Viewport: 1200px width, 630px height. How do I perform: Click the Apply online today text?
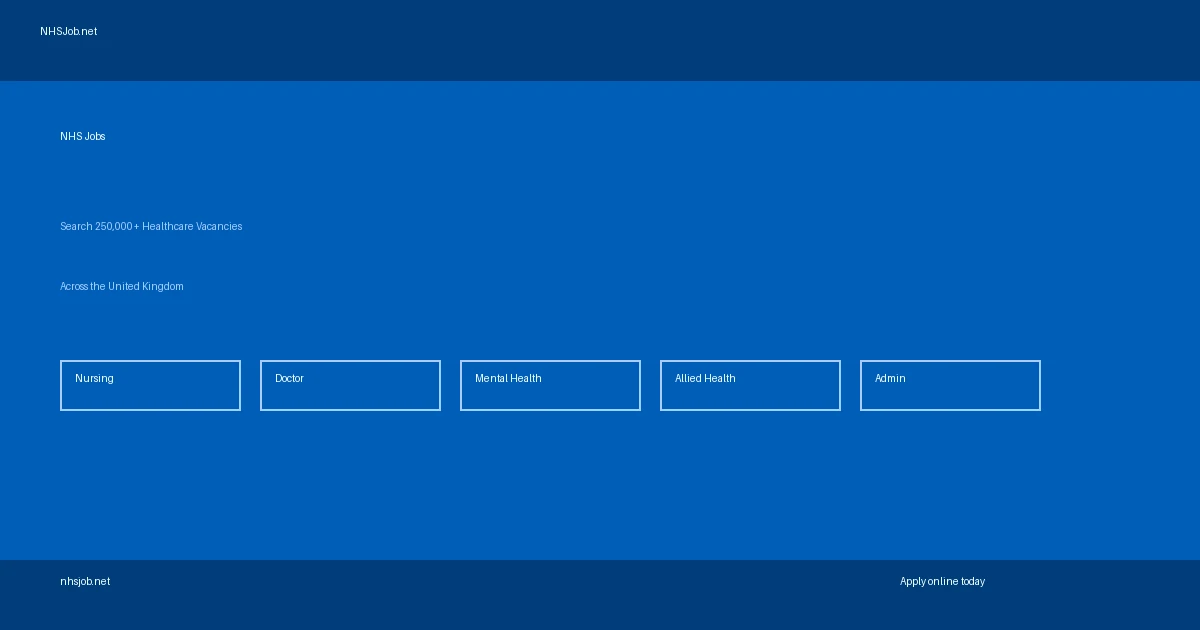942,581
